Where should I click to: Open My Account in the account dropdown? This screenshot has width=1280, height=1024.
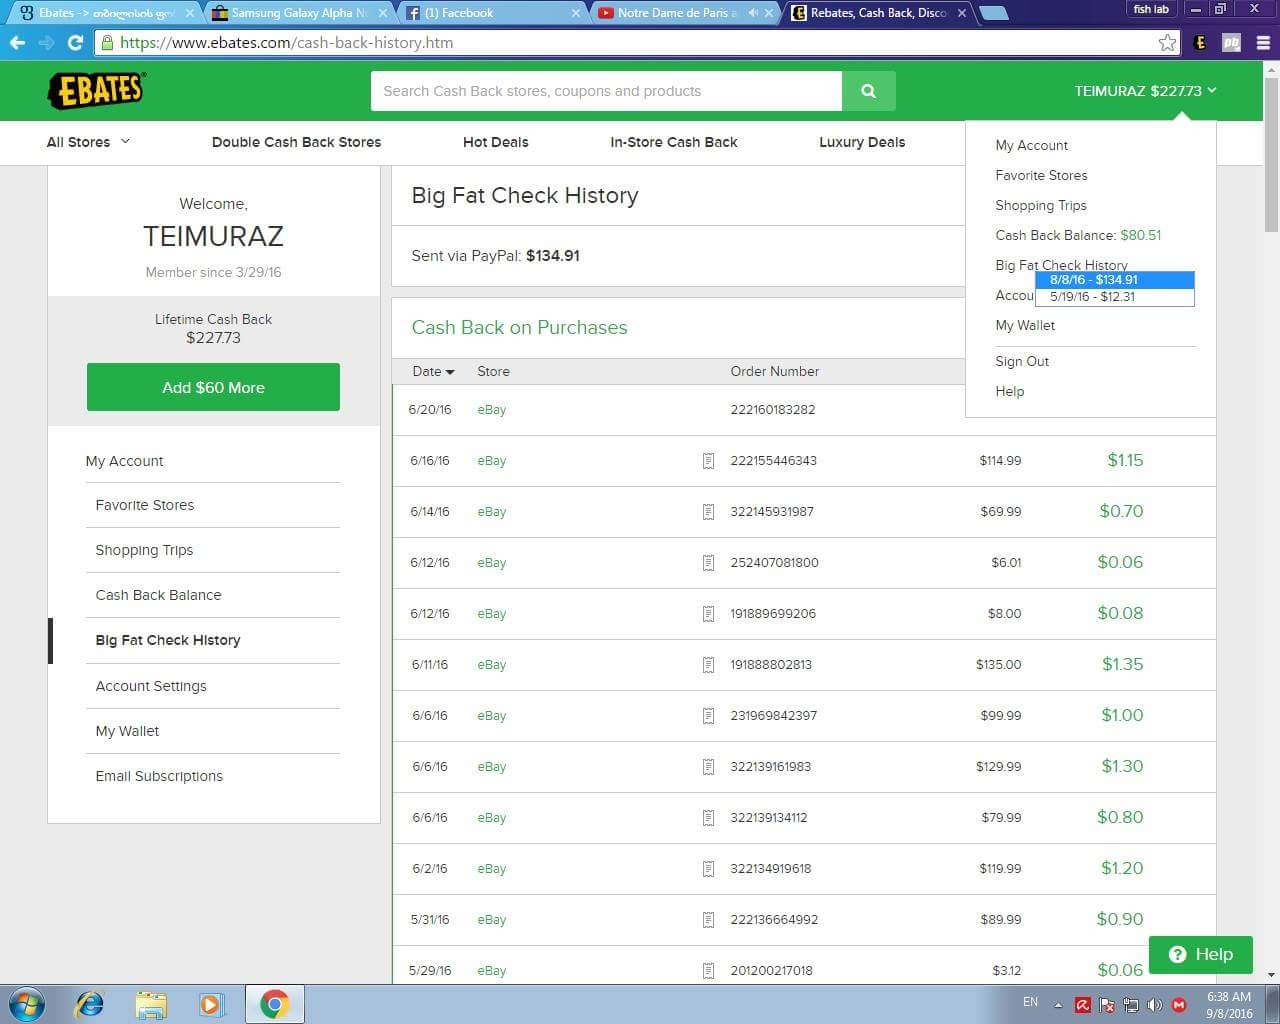[1031, 145]
